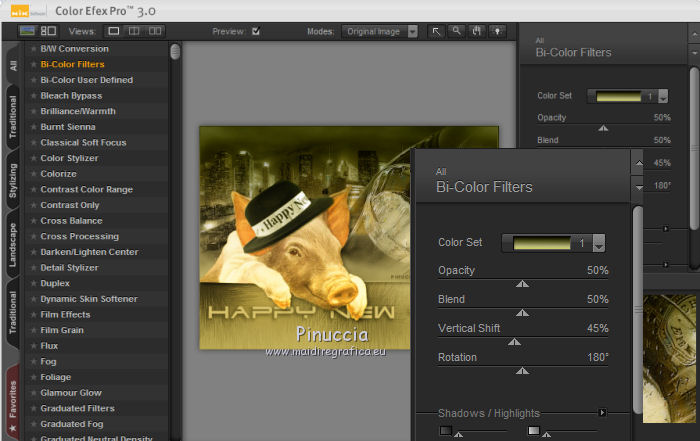This screenshot has height=441, width=700.
Task: Open Color Set dropdown in enlarged panel
Action: click(x=599, y=243)
